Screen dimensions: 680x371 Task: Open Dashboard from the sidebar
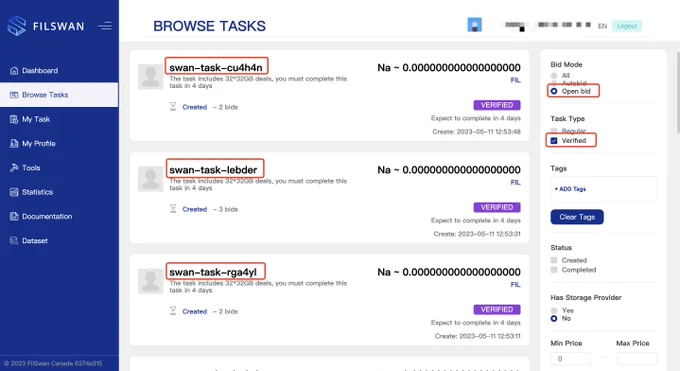tap(59, 70)
